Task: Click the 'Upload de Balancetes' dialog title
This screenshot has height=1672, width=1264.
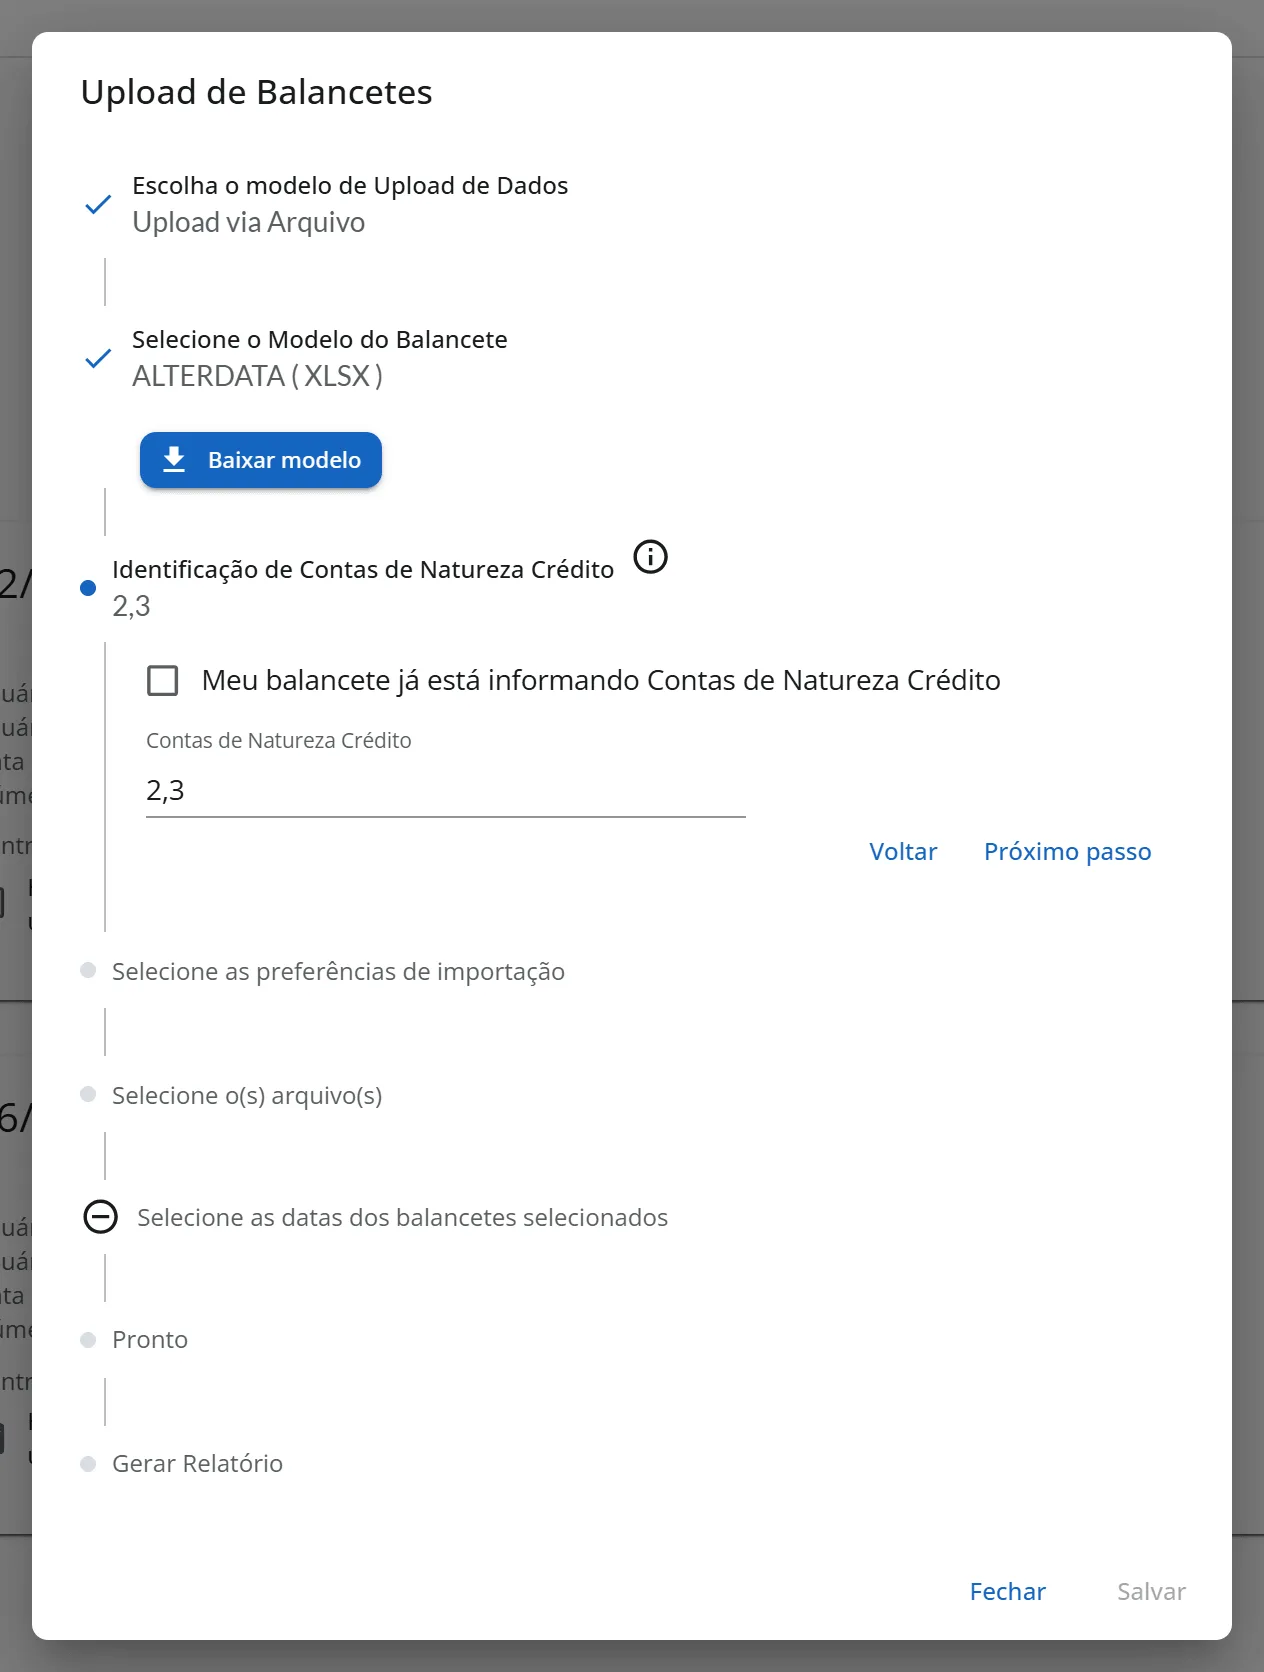Action: (x=257, y=92)
